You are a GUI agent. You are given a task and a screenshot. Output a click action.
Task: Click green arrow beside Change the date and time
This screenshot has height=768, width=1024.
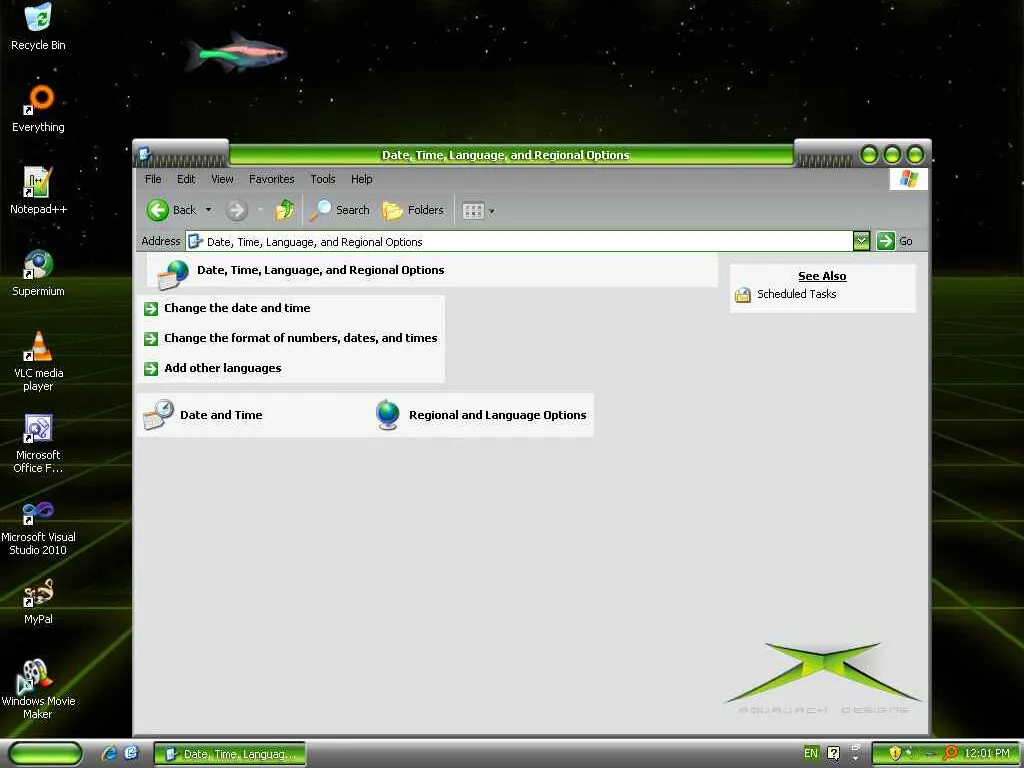[x=151, y=309]
